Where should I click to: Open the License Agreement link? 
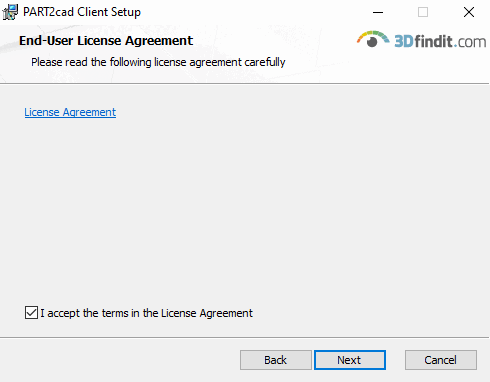[x=70, y=112]
